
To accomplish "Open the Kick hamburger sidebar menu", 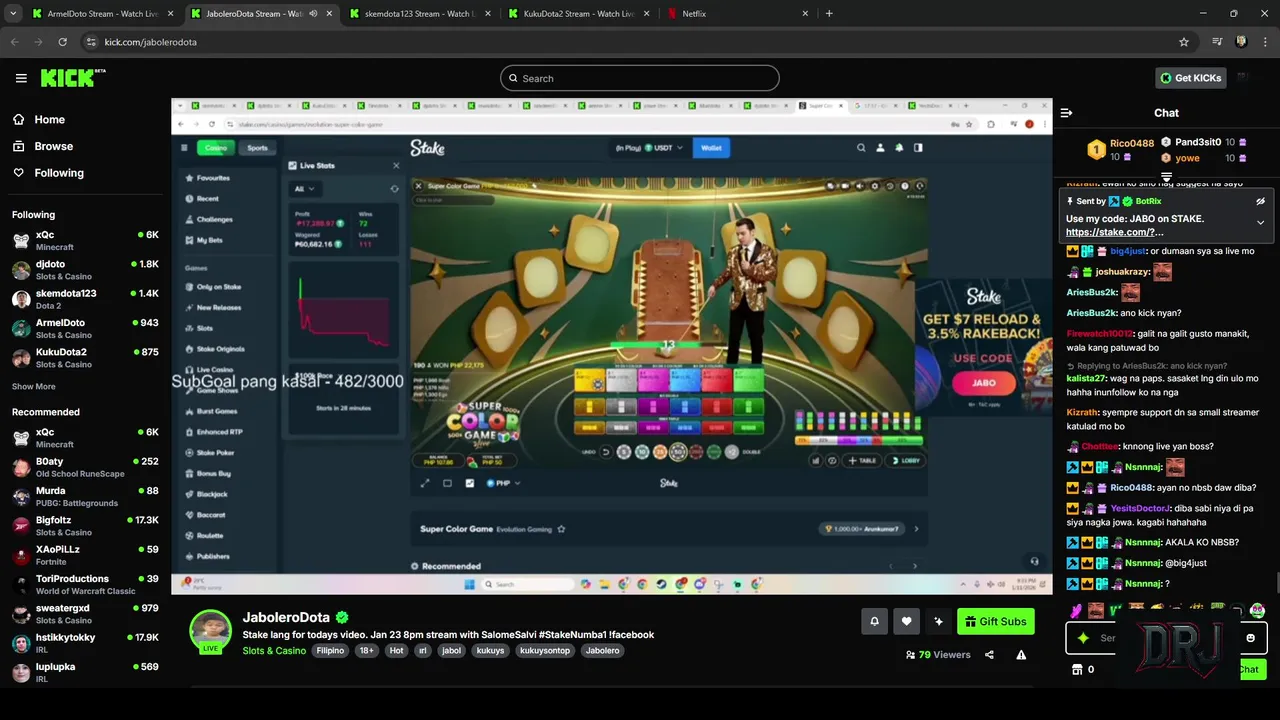I will (21, 78).
